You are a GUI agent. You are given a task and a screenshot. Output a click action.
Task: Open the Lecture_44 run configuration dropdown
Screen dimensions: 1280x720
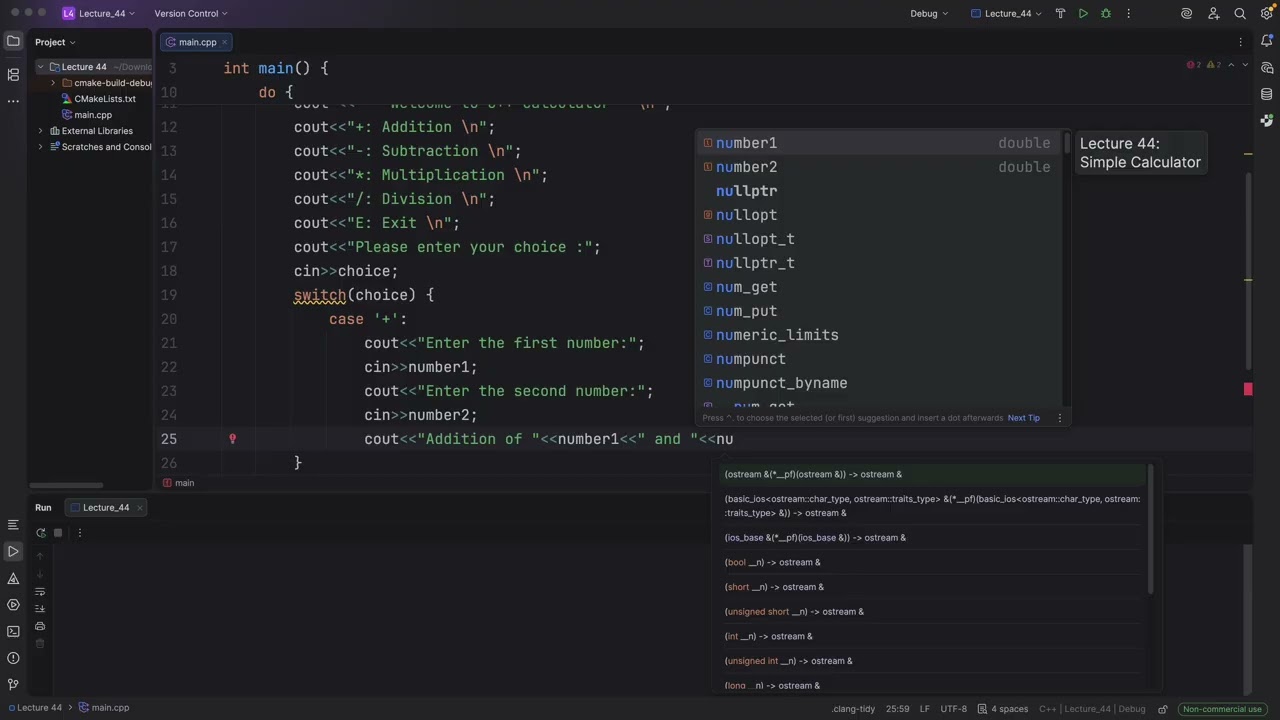1007,14
